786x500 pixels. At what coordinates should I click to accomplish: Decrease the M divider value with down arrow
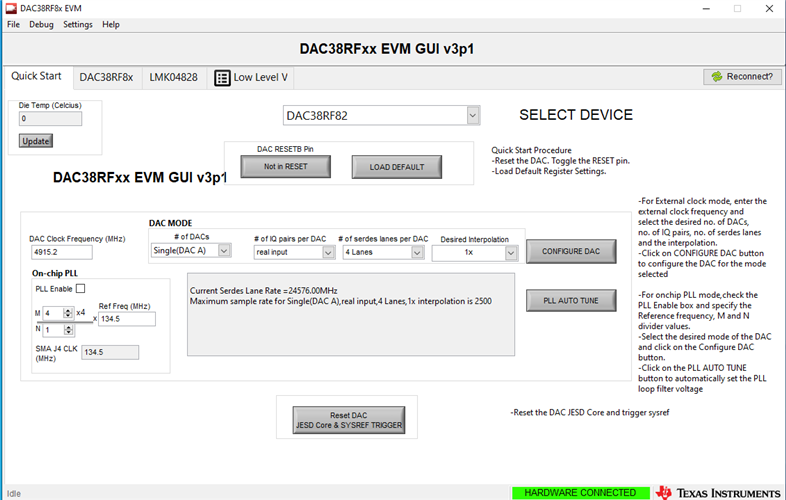coord(68,316)
